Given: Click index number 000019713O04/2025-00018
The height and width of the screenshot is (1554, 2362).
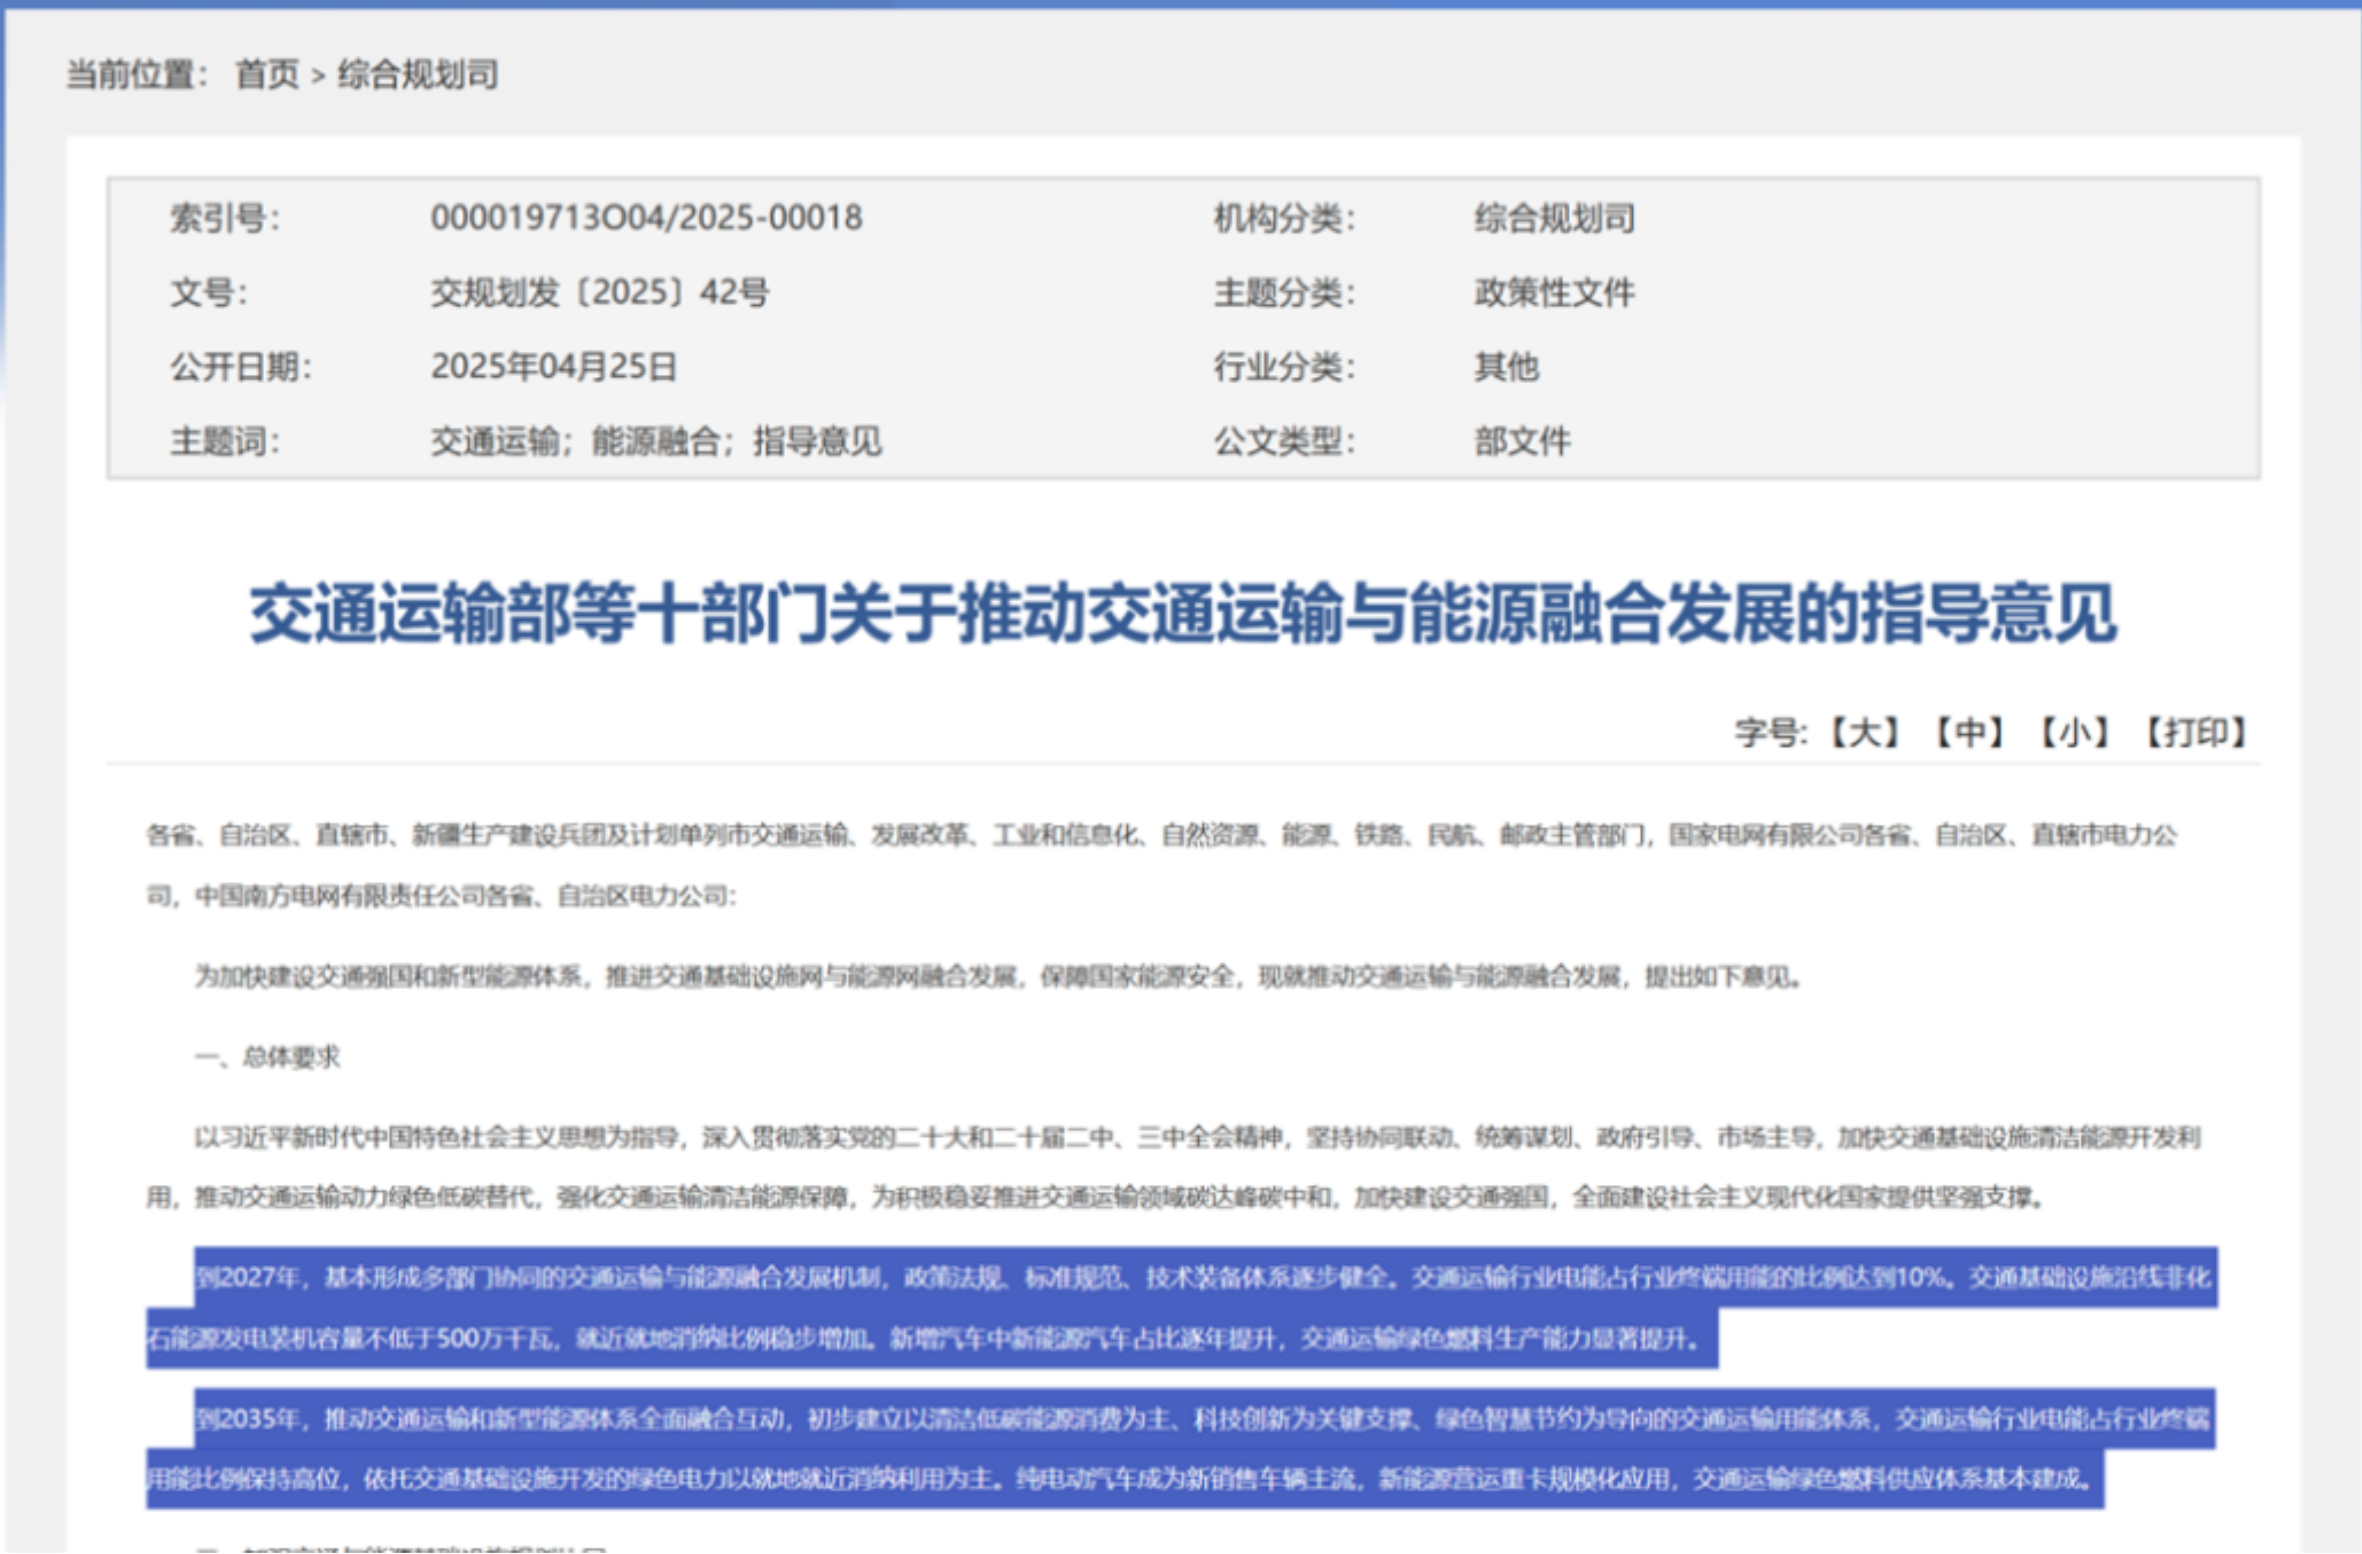Looking at the screenshot, I should point(646,218).
